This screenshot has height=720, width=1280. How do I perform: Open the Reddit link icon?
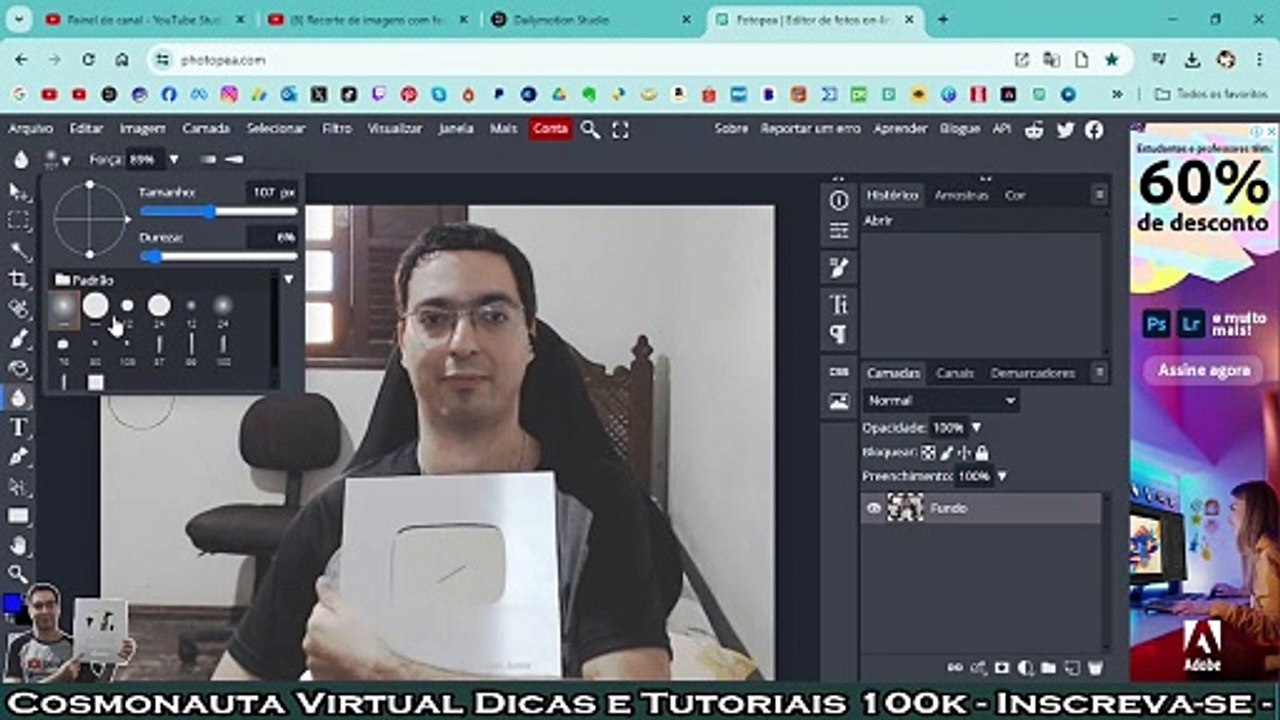coord(1035,129)
